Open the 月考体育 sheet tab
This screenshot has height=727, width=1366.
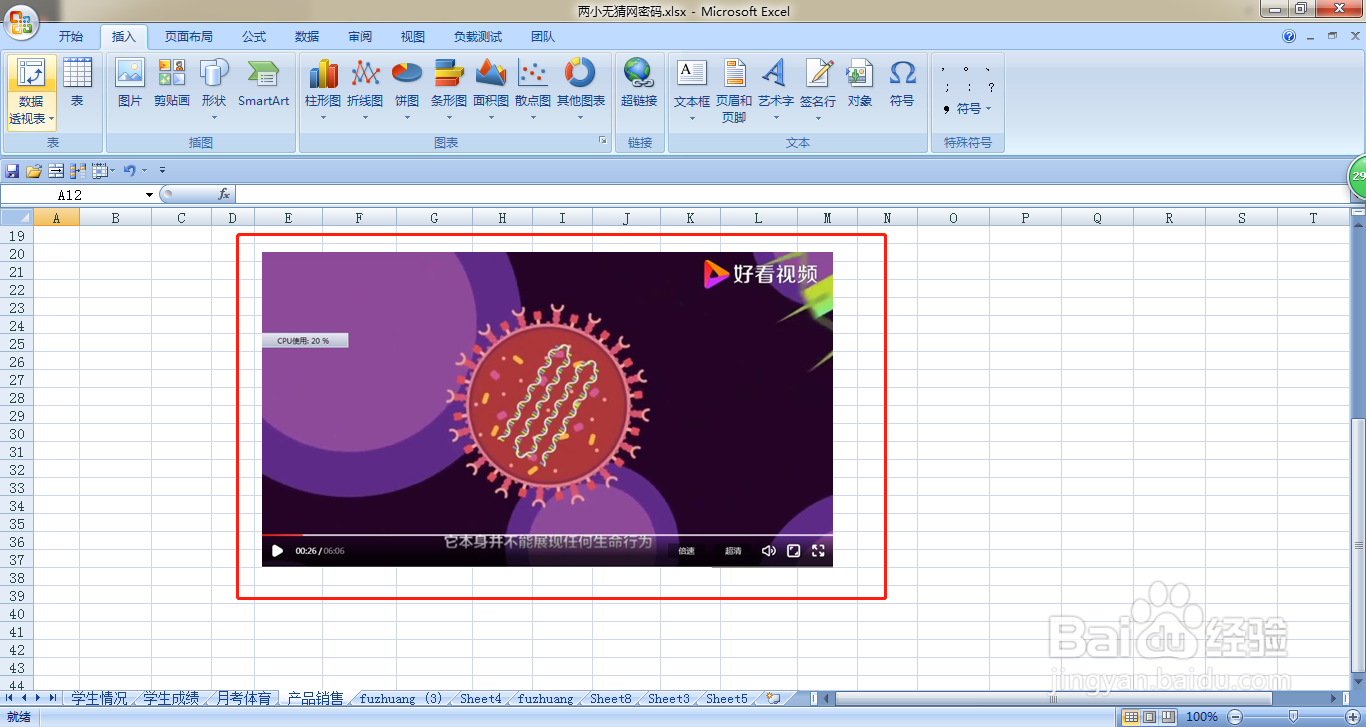[243, 698]
